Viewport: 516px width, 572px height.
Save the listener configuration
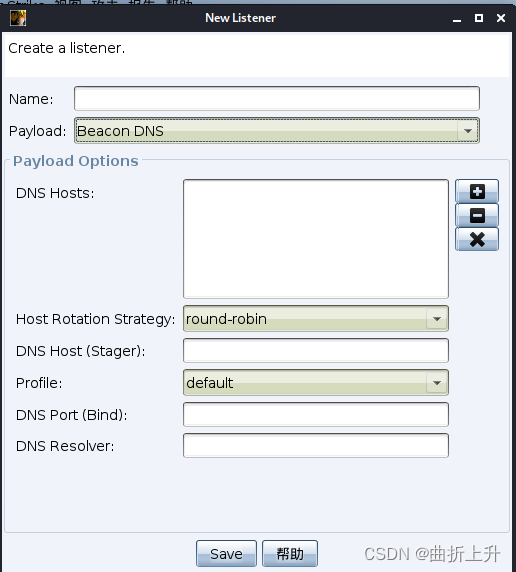(x=226, y=553)
